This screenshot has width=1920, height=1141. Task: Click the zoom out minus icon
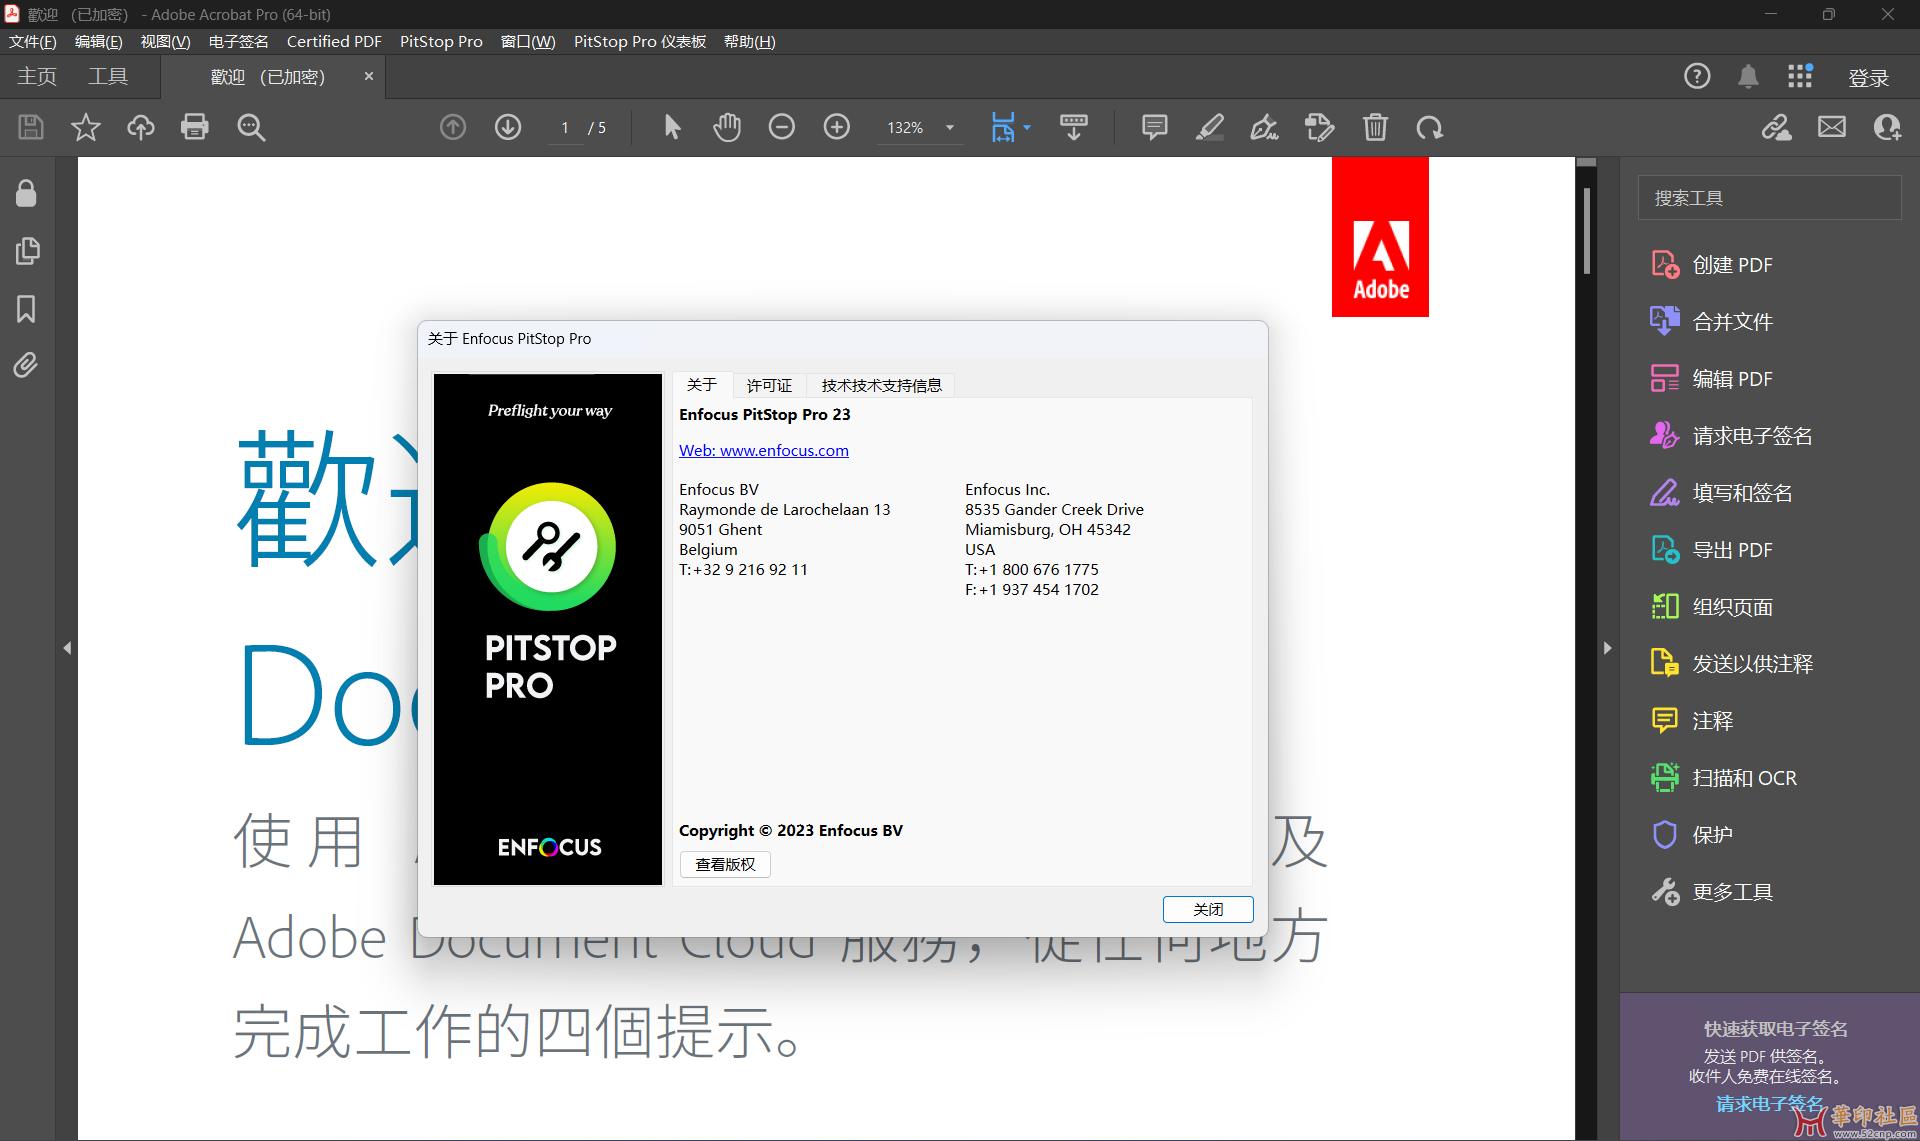coord(782,127)
